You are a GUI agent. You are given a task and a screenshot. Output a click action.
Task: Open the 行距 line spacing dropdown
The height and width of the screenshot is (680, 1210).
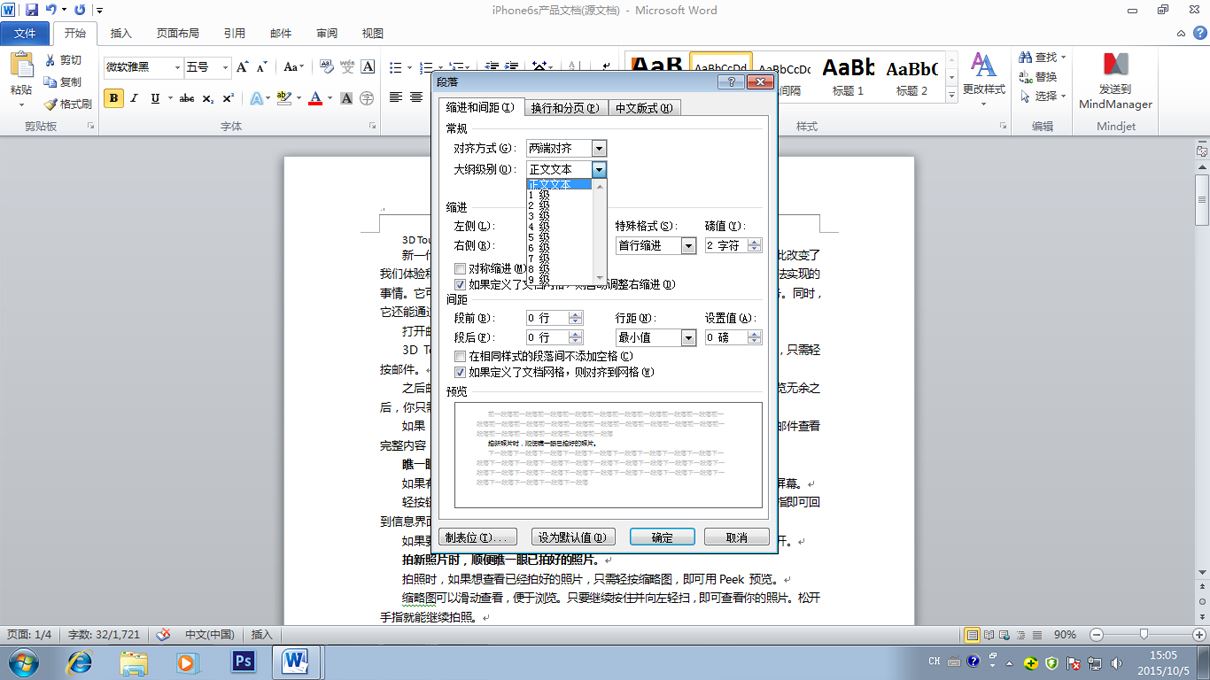click(688, 338)
